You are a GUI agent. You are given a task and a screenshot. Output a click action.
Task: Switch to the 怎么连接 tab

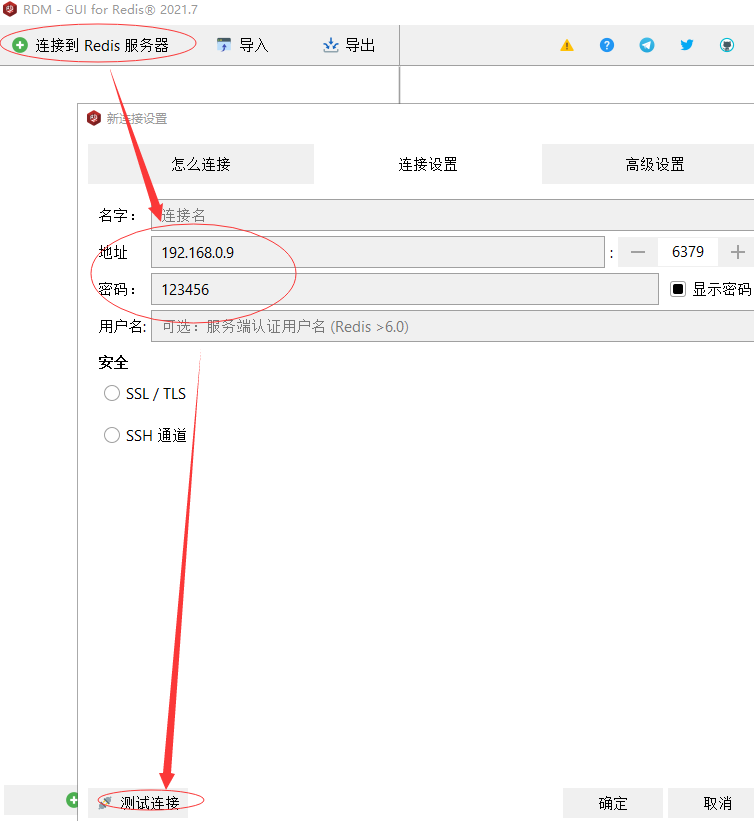[201, 164]
